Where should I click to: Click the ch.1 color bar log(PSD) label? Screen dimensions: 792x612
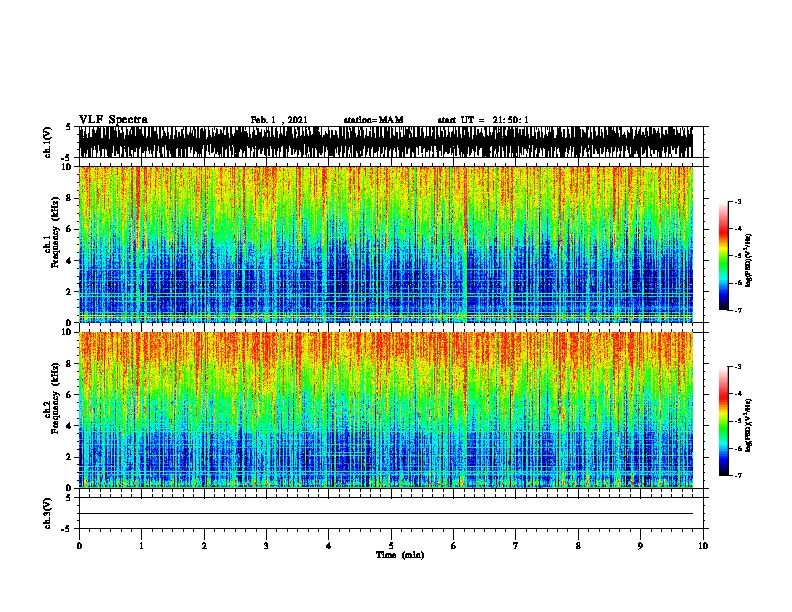point(749,261)
